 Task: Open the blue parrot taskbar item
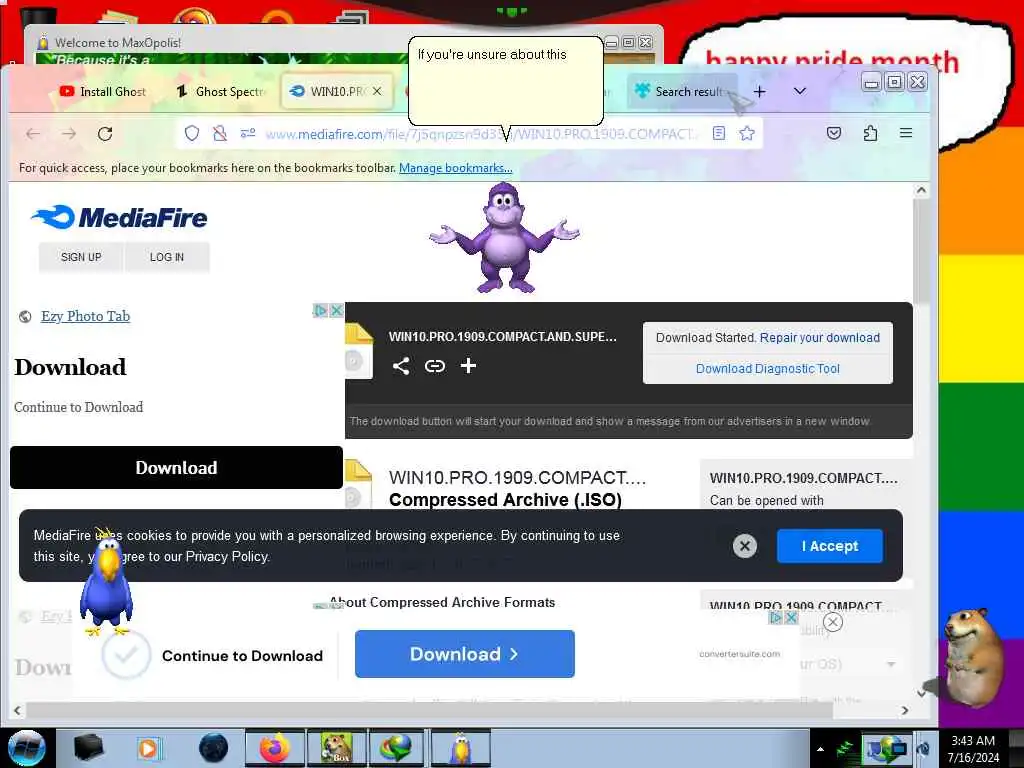pos(460,748)
